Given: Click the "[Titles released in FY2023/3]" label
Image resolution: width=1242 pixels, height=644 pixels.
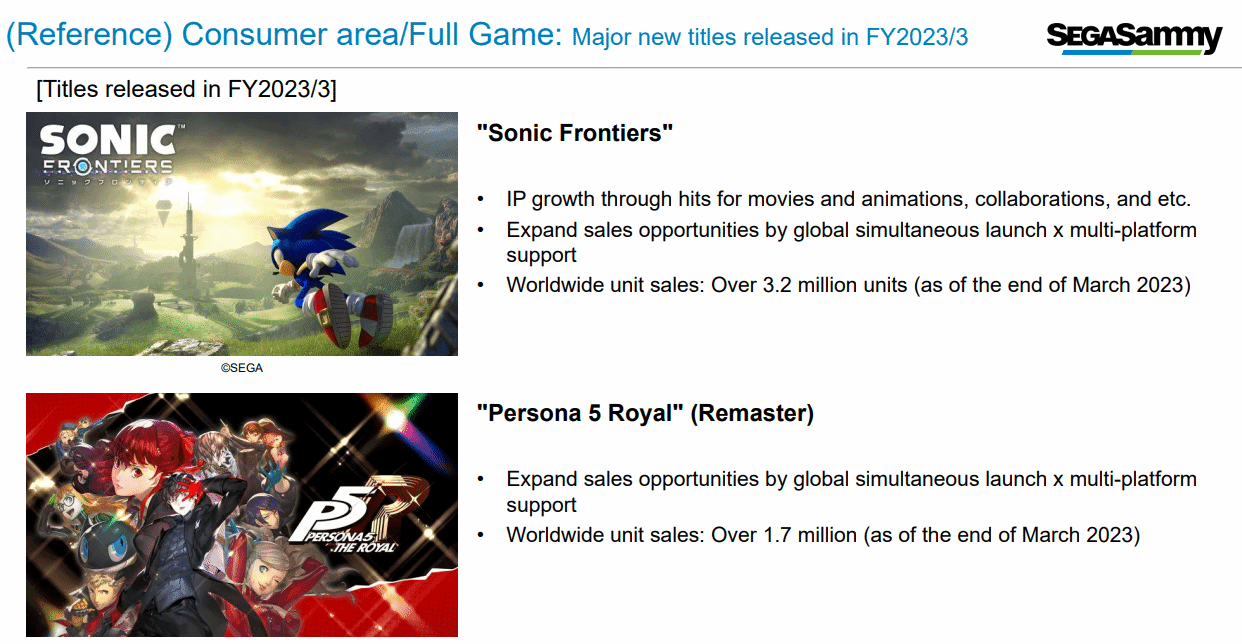Looking at the screenshot, I should pyautogui.click(x=187, y=89).
